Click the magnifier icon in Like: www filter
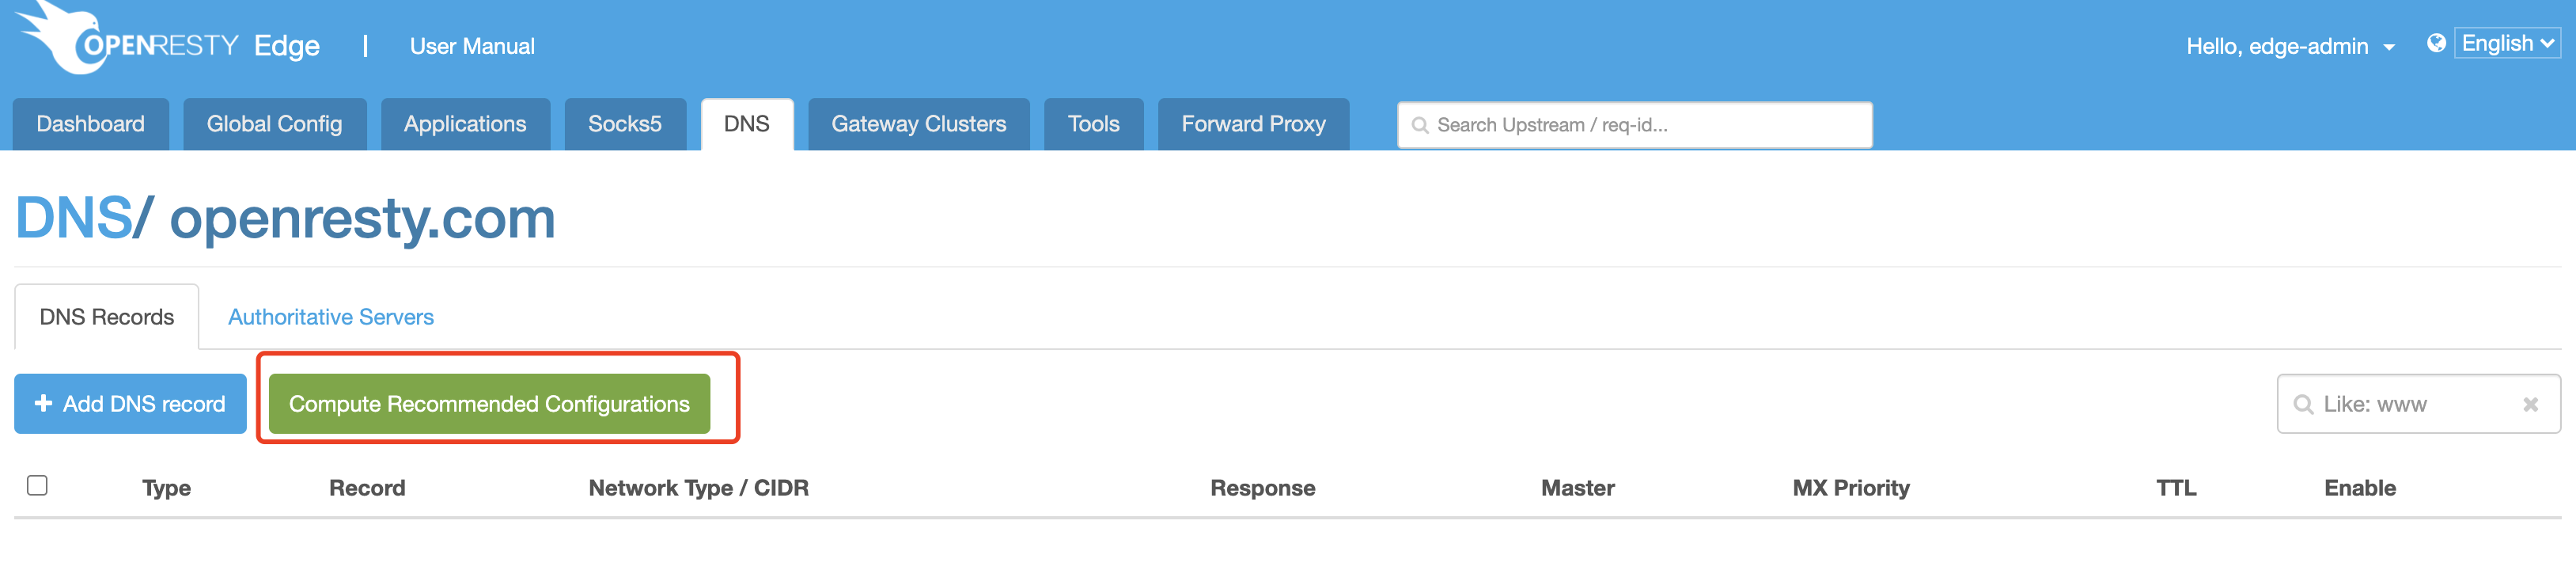Viewport: 2576px width, 570px height. tap(2303, 404)
